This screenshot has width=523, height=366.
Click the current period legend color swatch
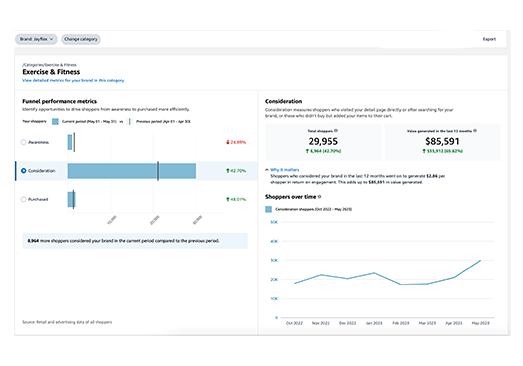tap(55, 121)
